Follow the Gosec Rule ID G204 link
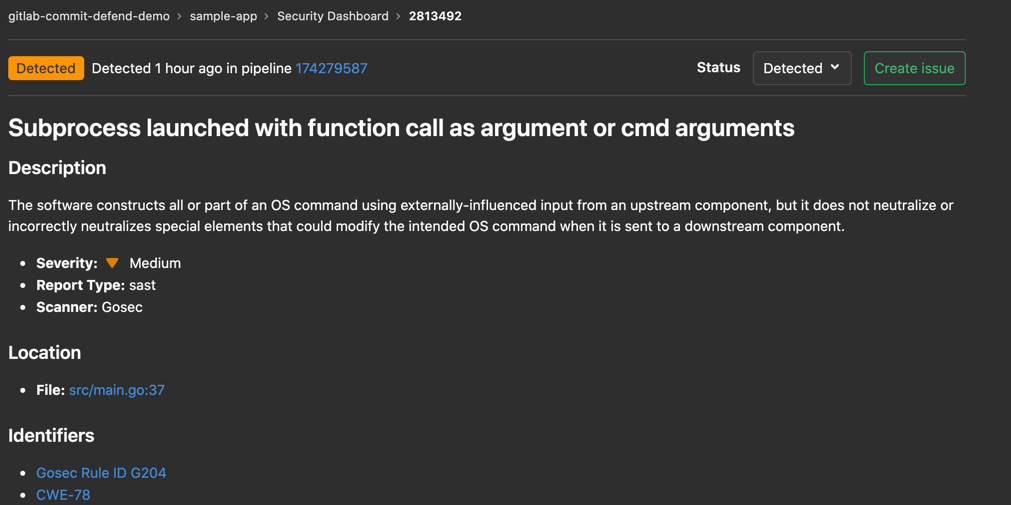The image size is (1011, 505). tap(101, 473)
